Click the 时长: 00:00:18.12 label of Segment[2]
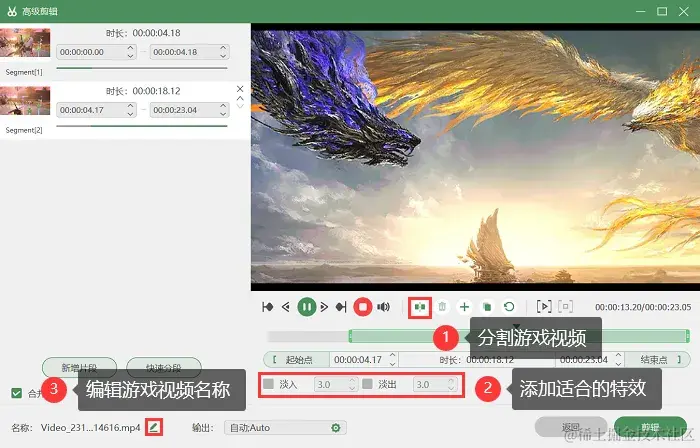 coord(143,91)
